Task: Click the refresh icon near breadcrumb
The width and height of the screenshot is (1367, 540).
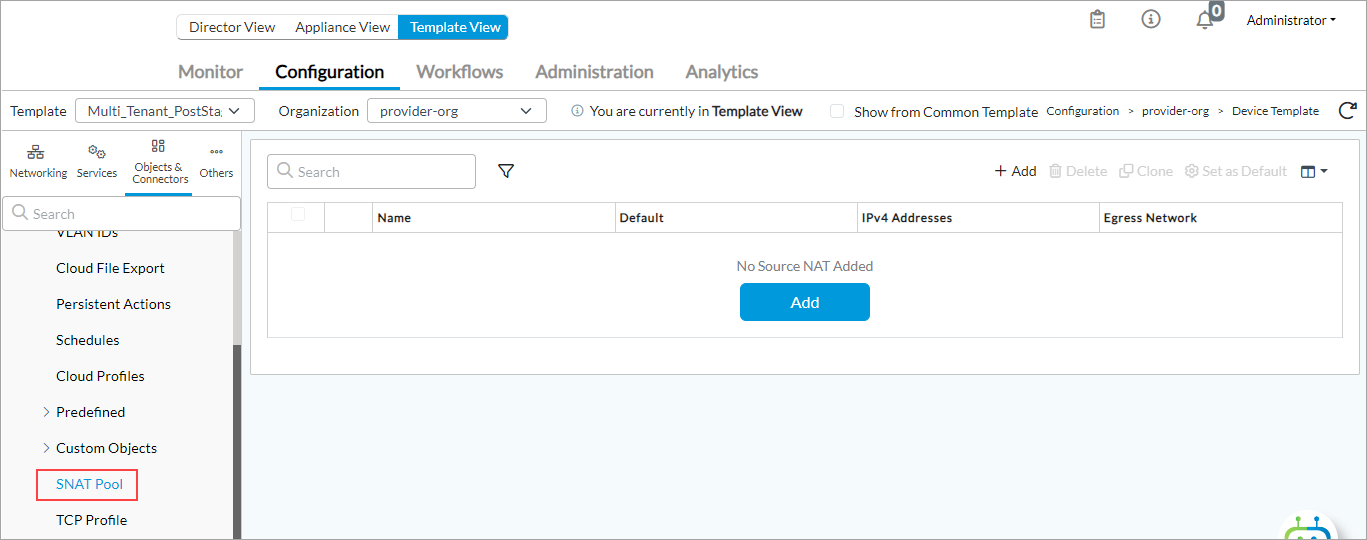Action: click(1347, 111)
